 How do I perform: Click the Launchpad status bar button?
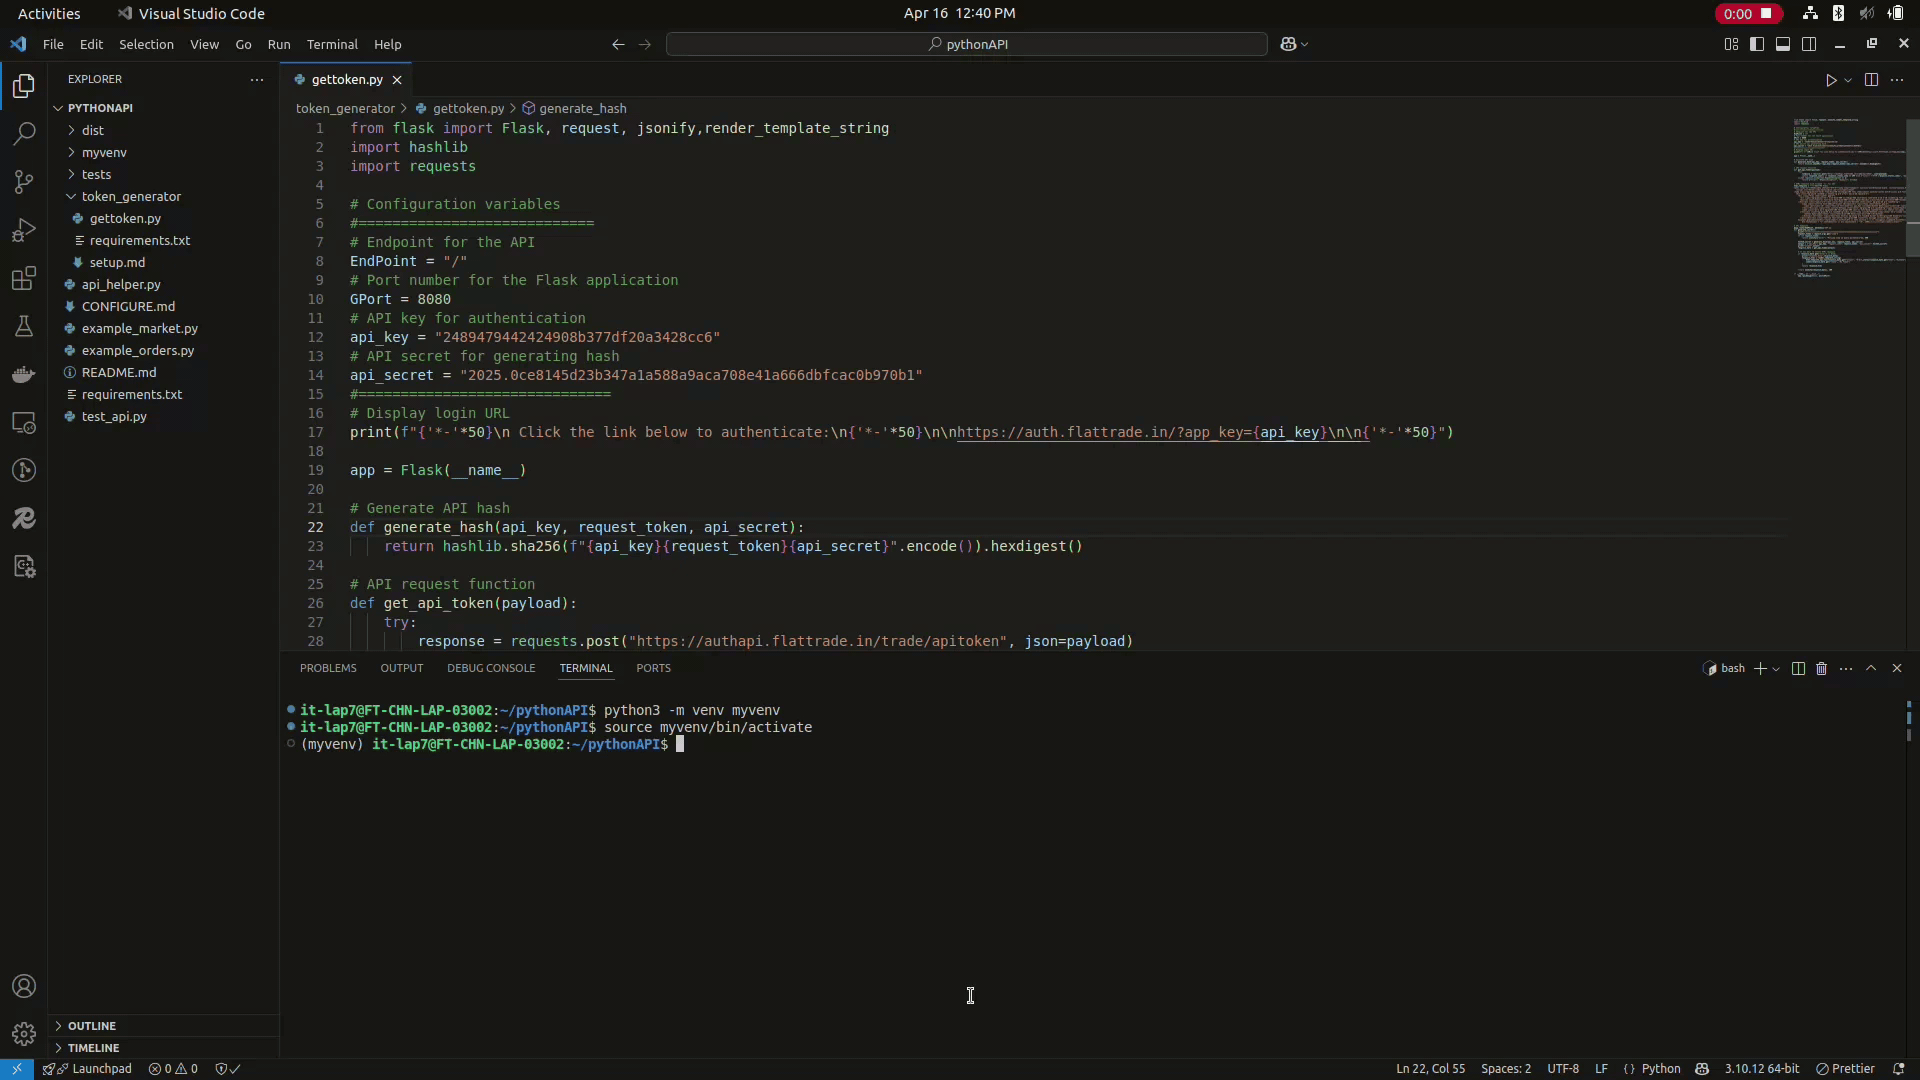click(89, 1069)
